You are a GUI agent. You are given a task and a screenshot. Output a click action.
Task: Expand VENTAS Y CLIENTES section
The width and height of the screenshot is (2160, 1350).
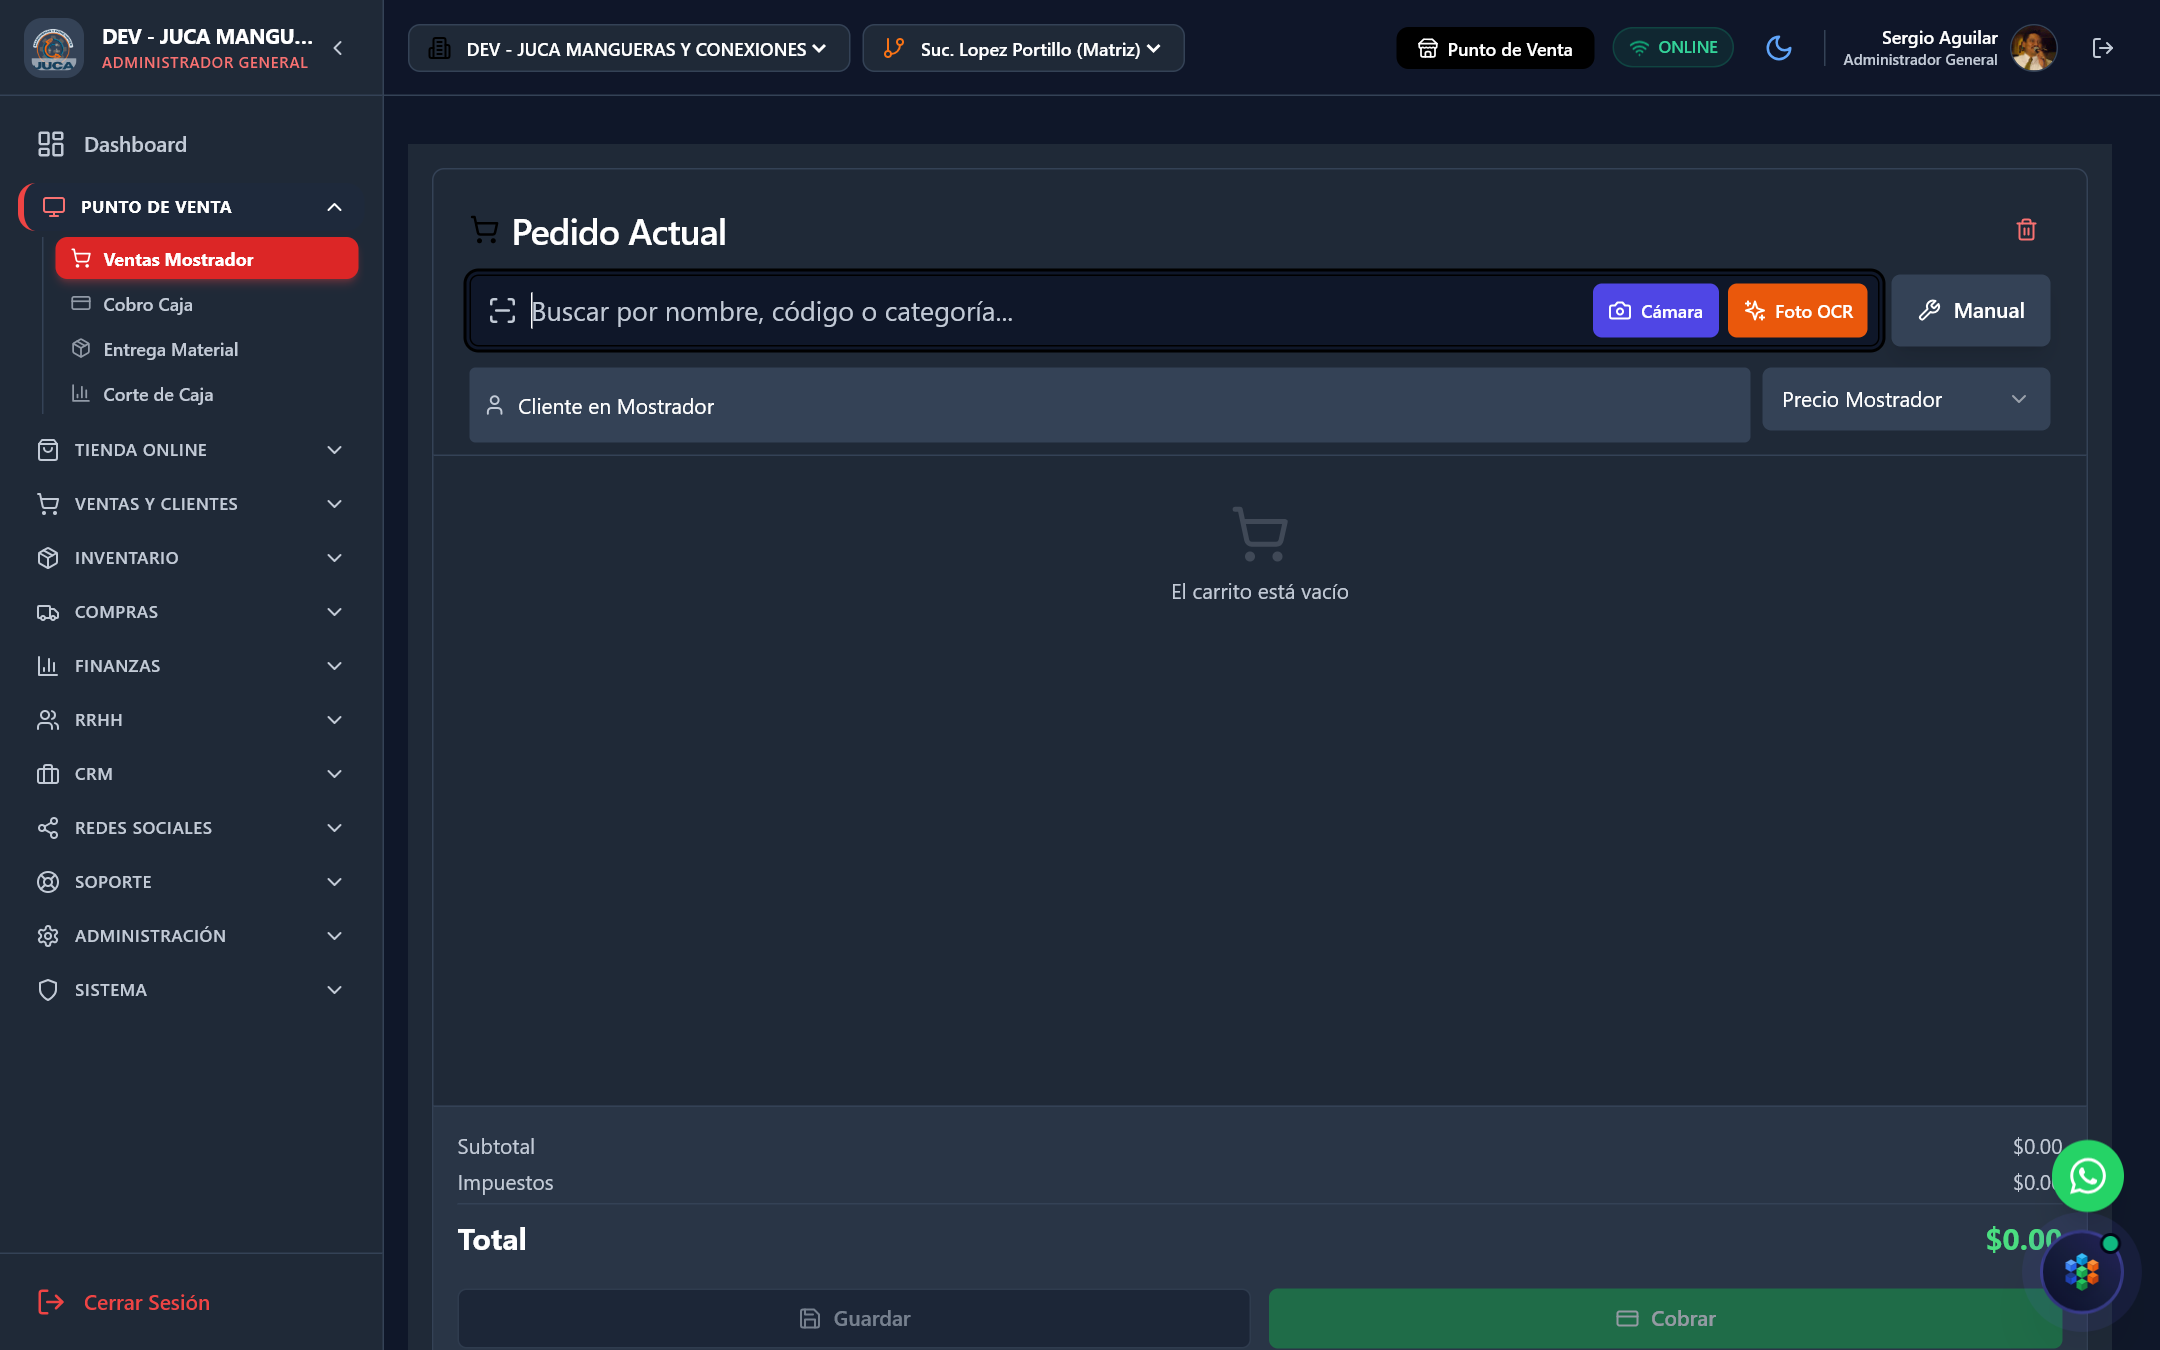pyautogui.click(x=190, y=504)
